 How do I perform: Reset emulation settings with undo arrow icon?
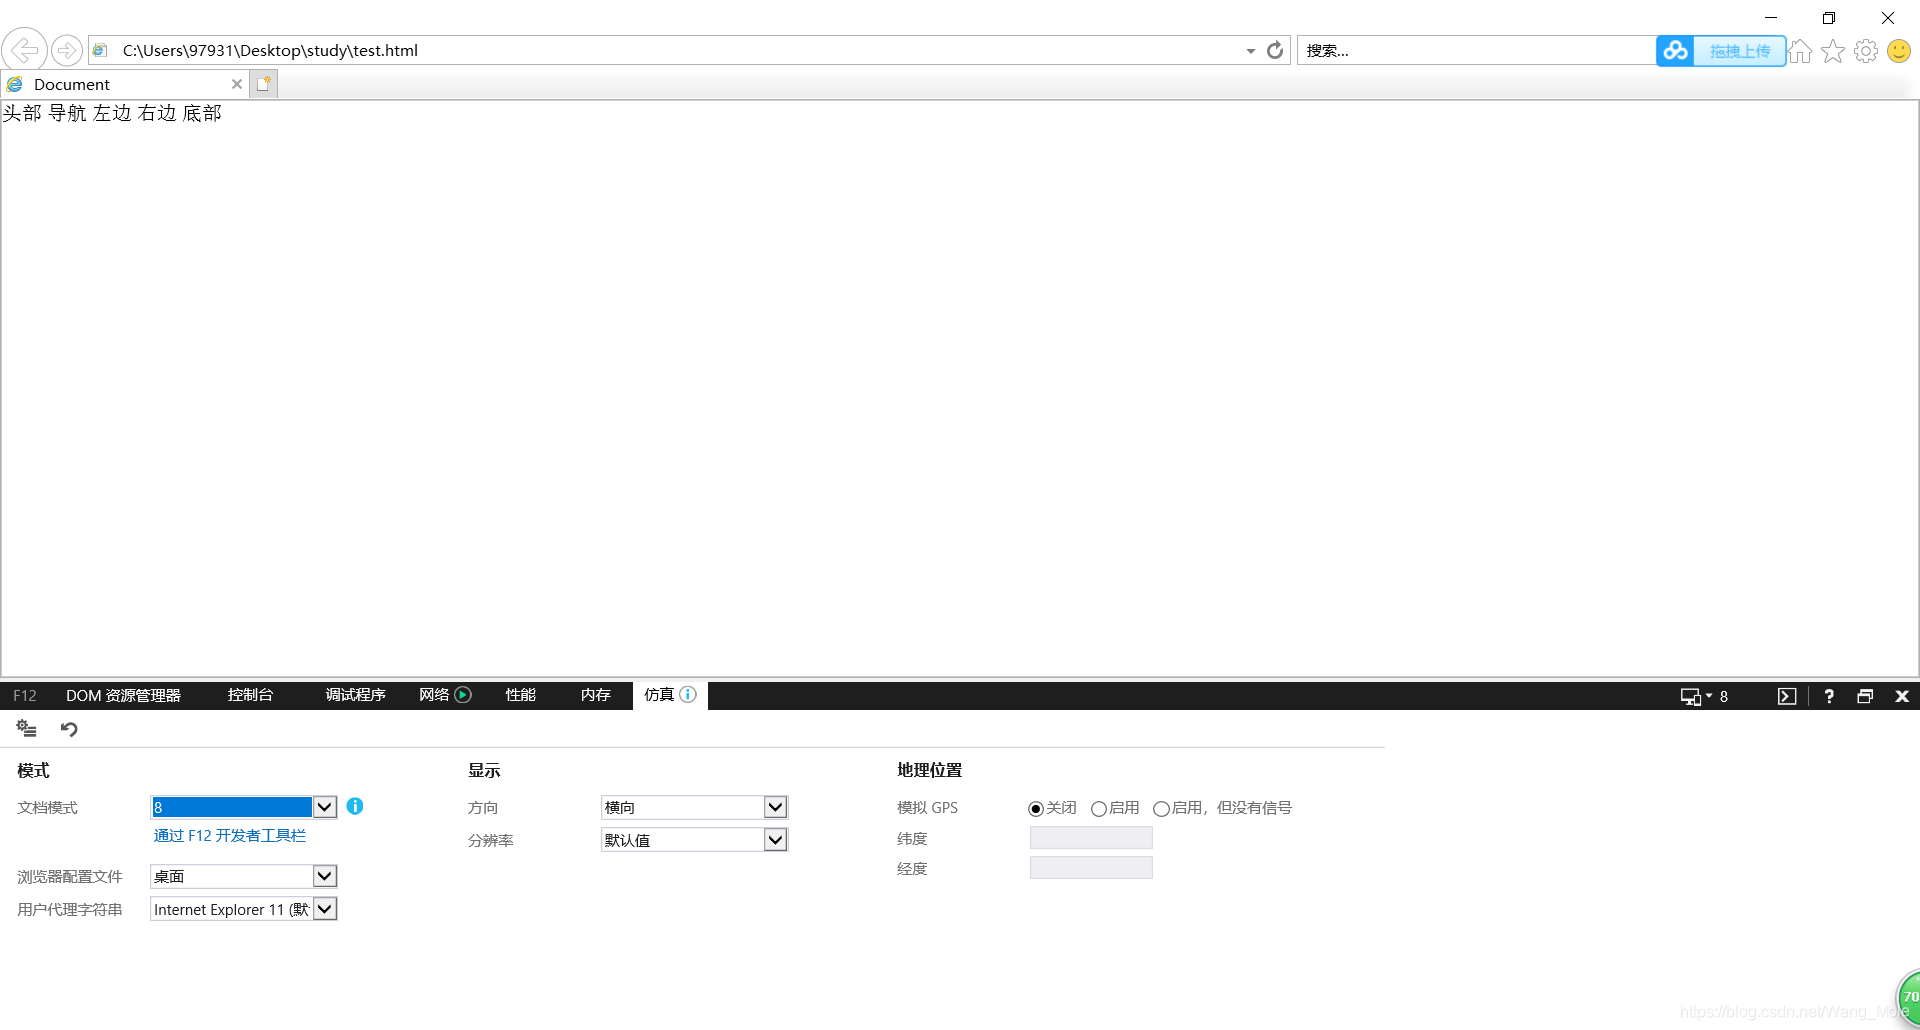pyautogui.click(x=68, y=729)
